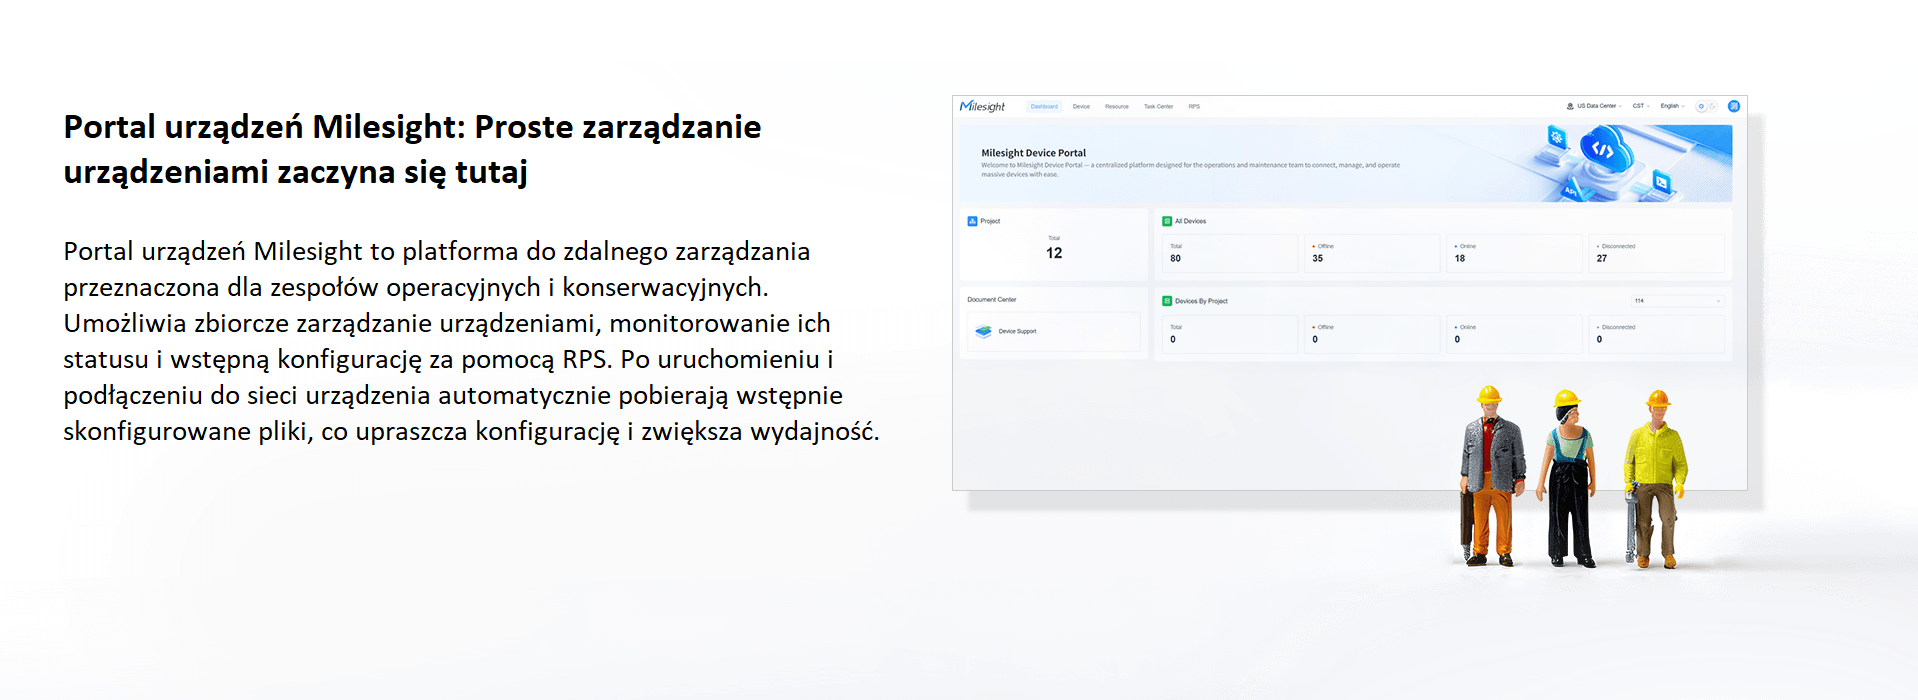Click the green Devices By Project icon
The width and height of the screenshot is (1918, 700).
(1166, 301)
